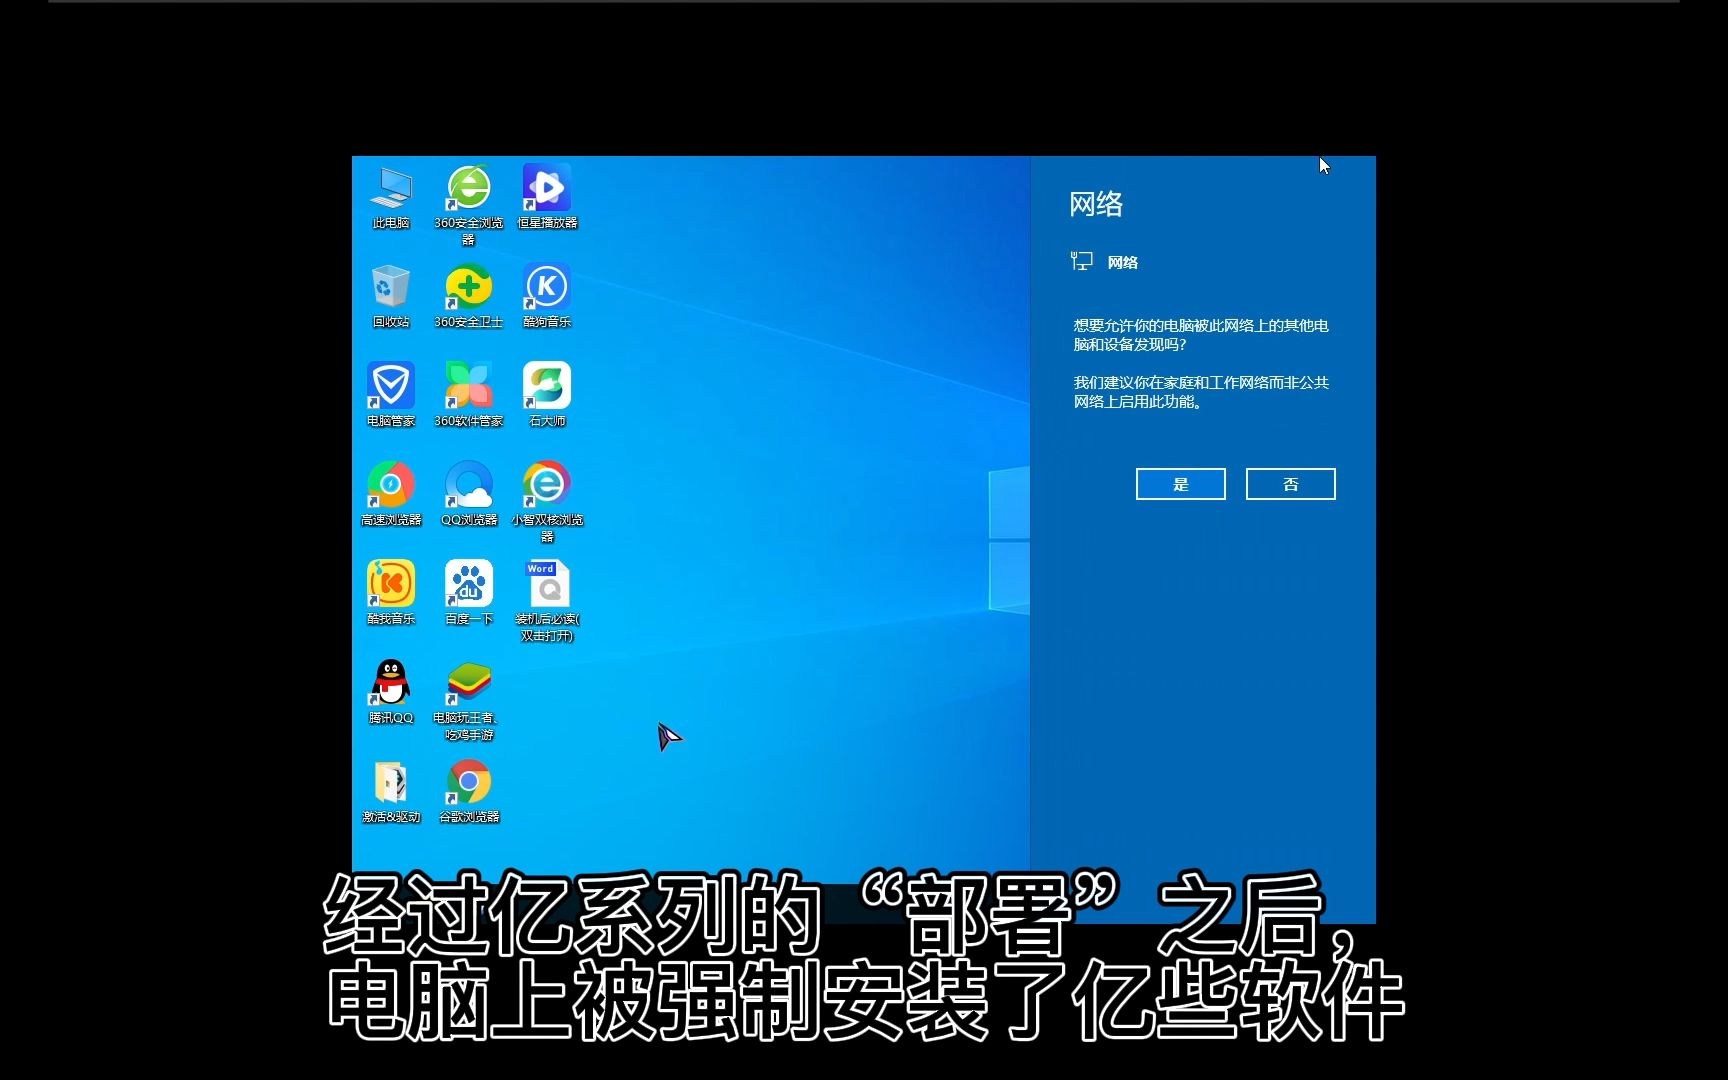Open QQ浏览器 icon
This screenshot has height=1080, width=1728.
pos(469,495)
